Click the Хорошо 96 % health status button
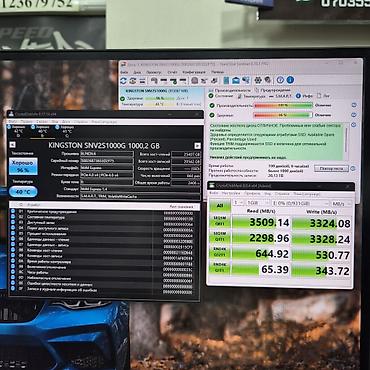 [x=23, y=166]
